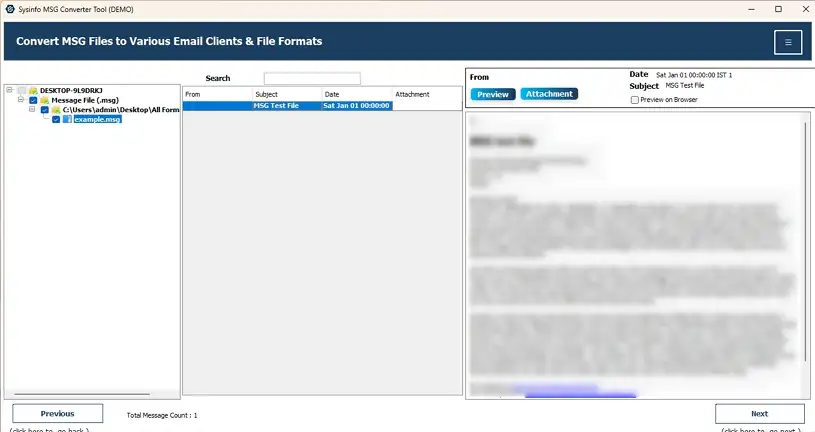Screen dimensions: 815x432
Task: Collapse the C:\Users\admin\Desktop node
Action: 32,109
